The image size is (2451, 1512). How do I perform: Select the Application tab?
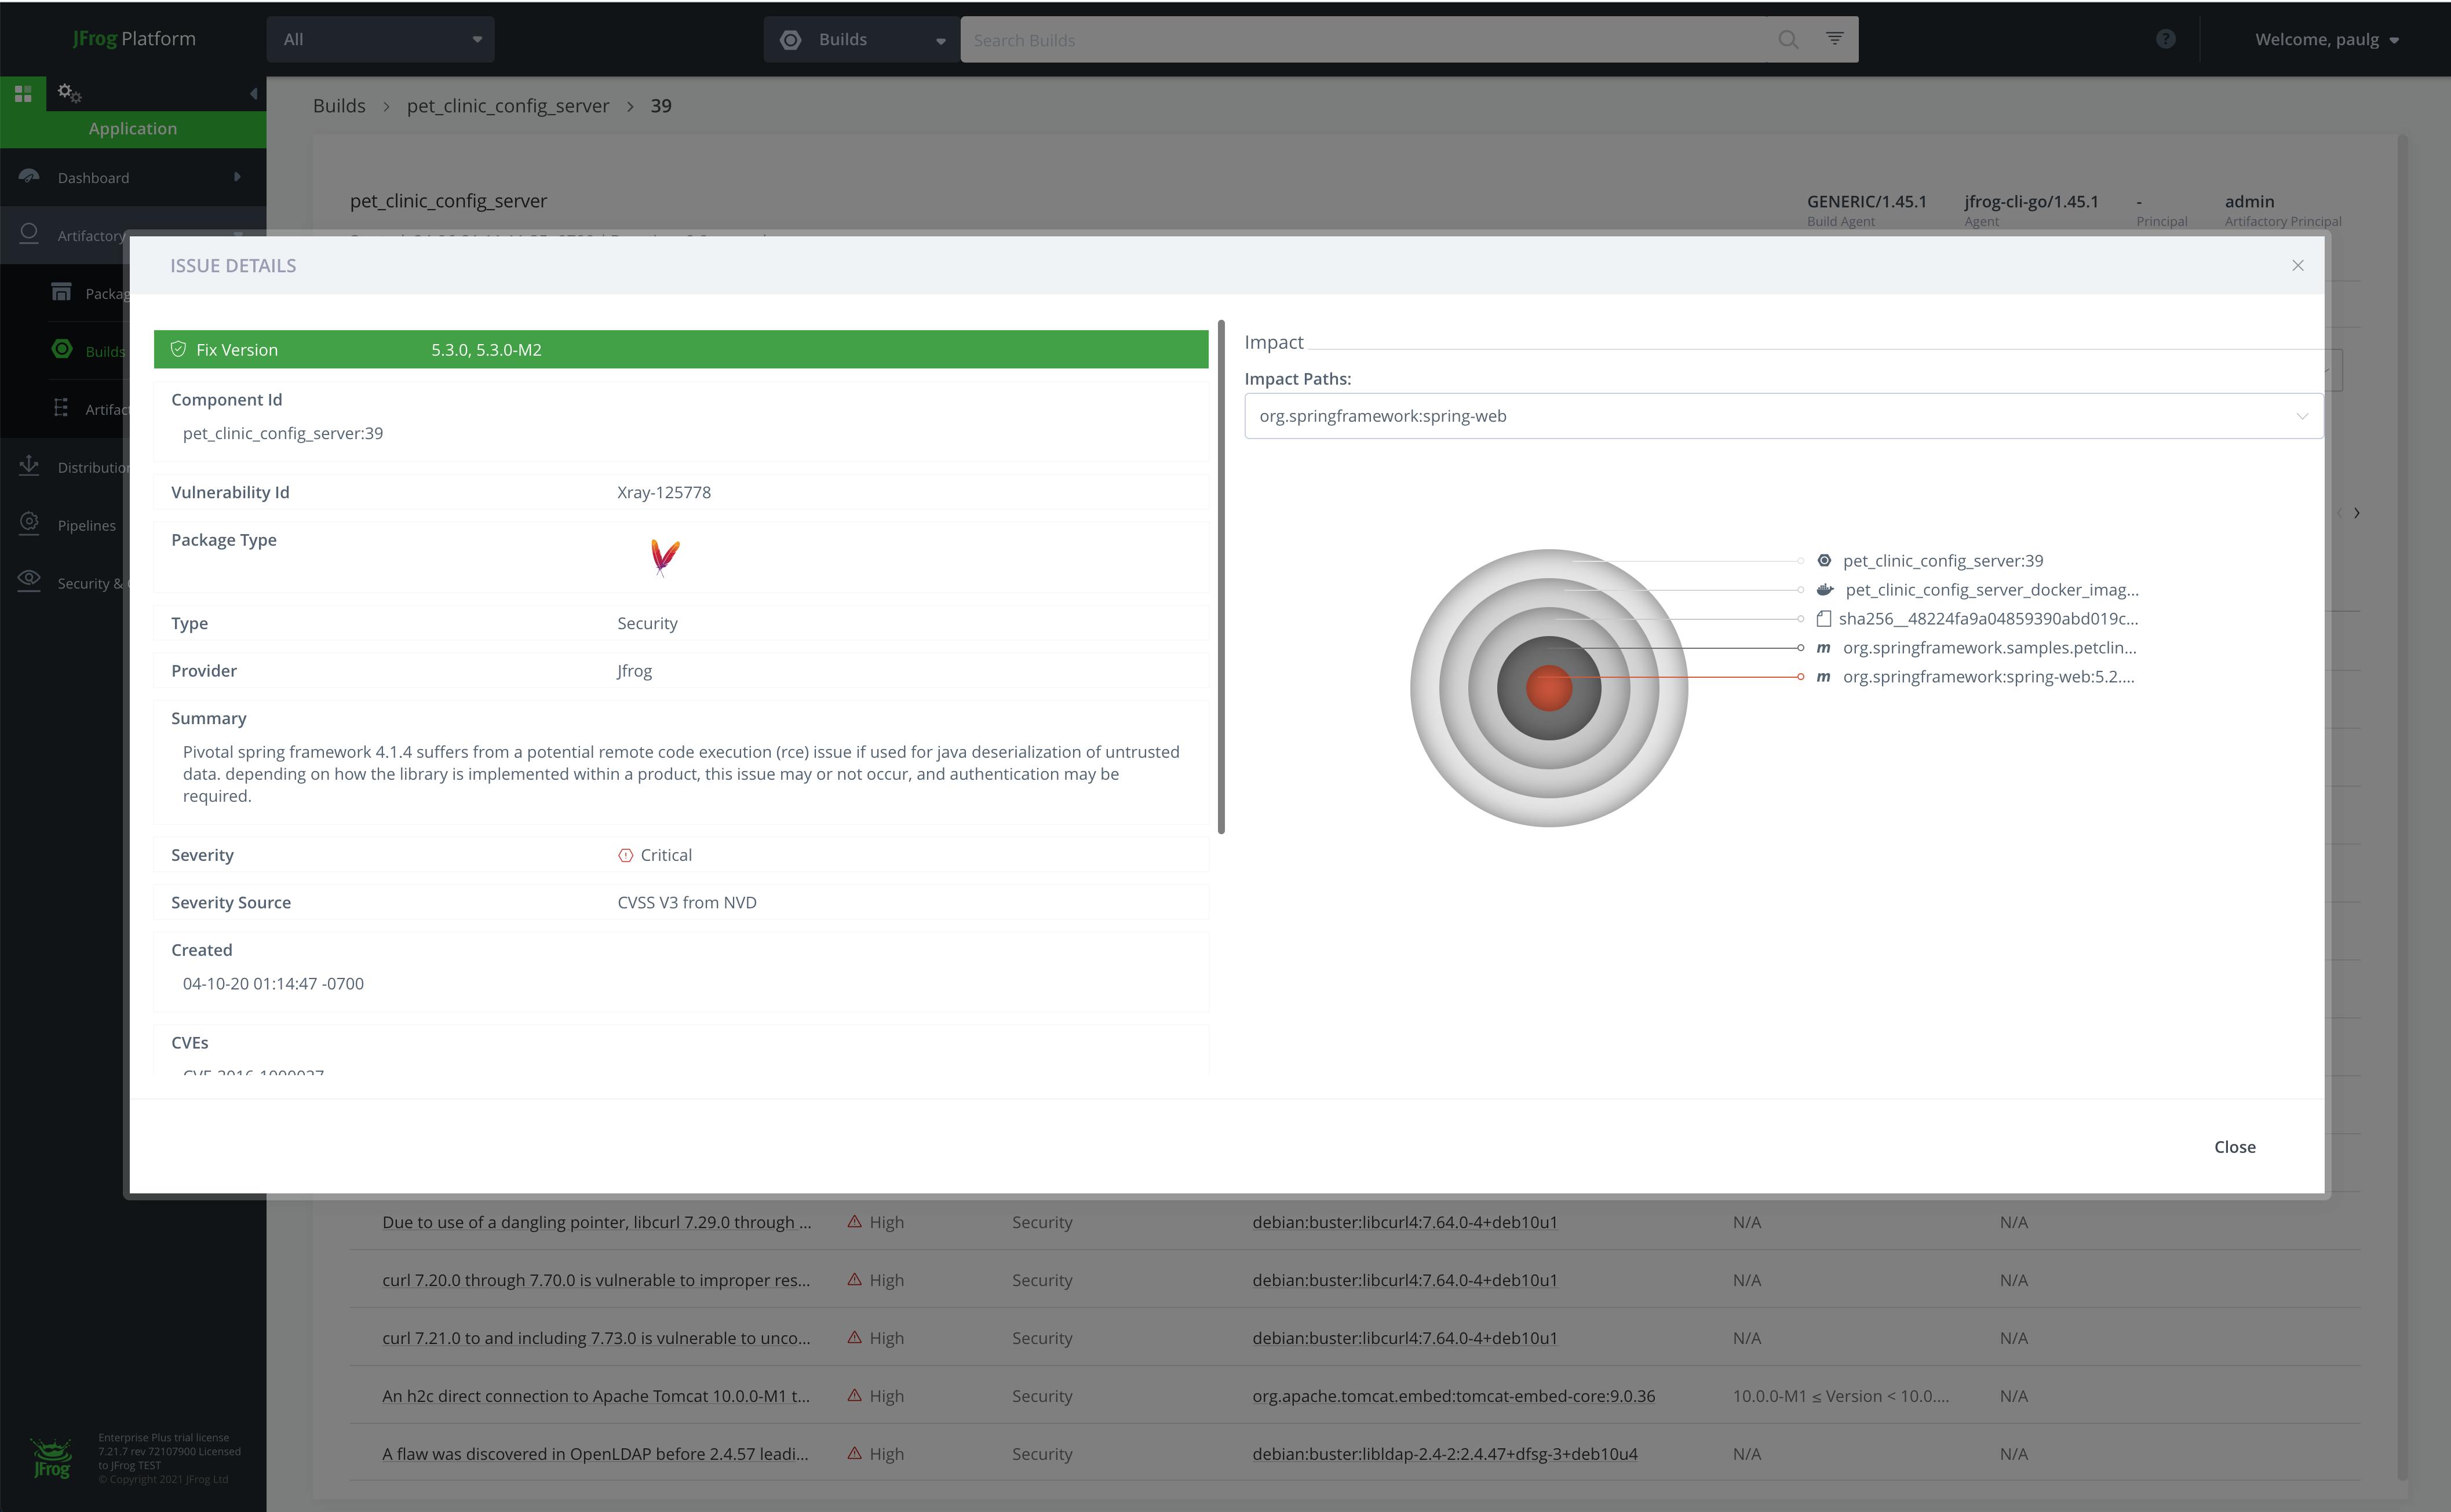(132, 128)
